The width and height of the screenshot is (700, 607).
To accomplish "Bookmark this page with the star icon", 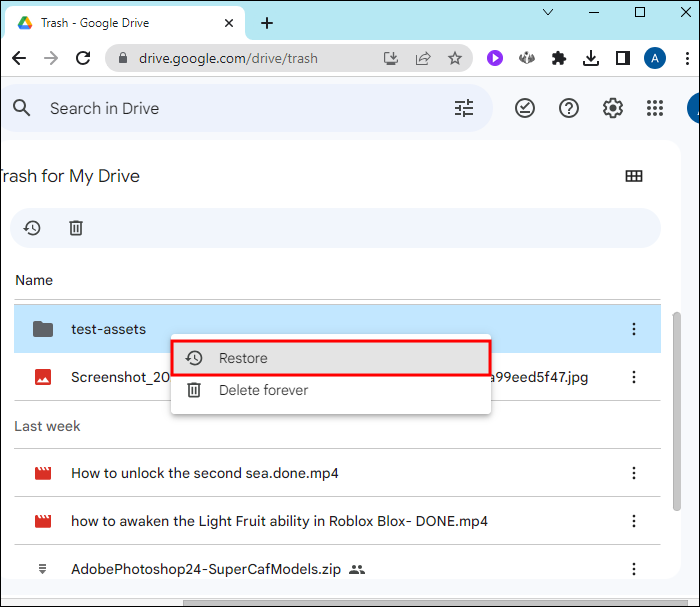I will (x=455, y=58).
